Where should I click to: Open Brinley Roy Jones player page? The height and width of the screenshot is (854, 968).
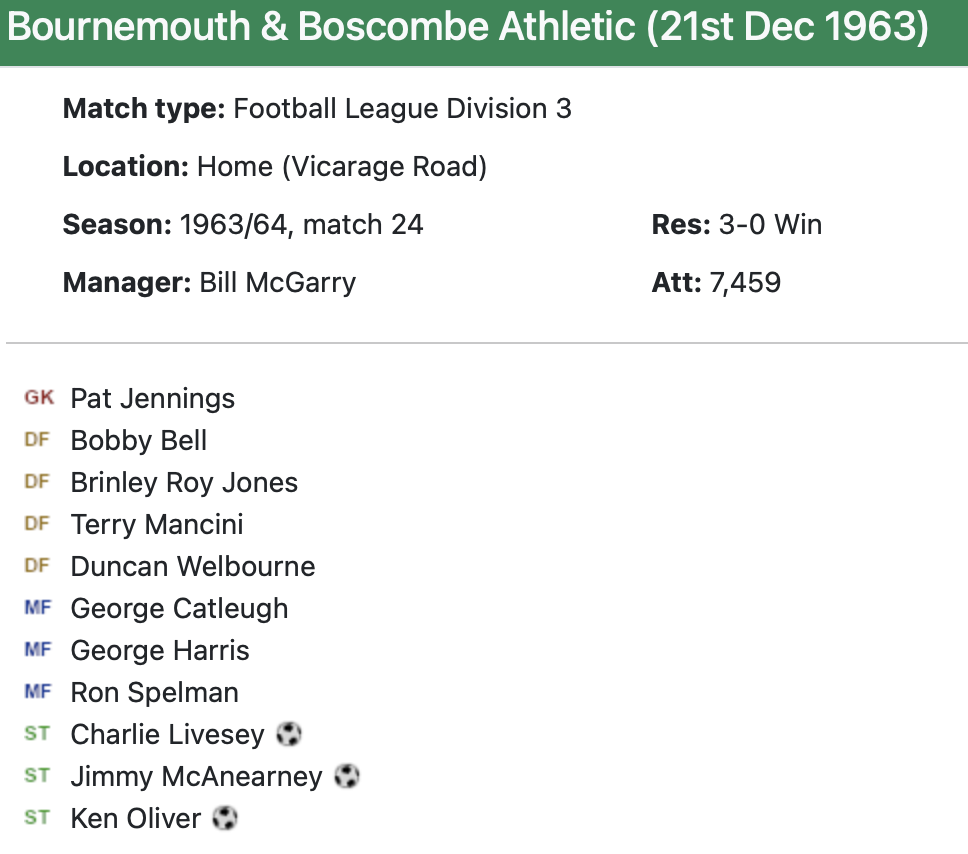pyautogui.click(x=184, y=483)
